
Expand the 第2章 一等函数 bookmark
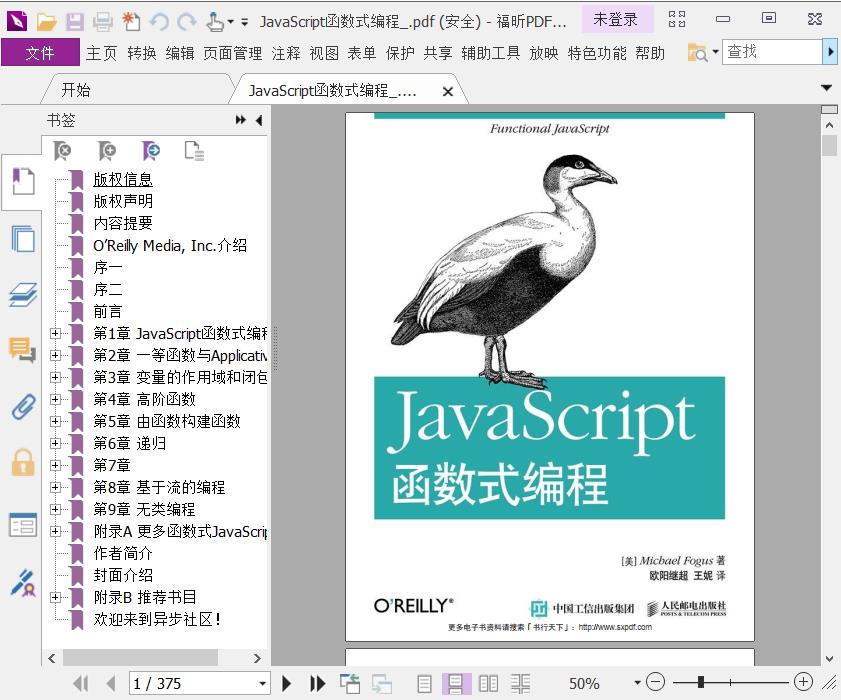click(x=55, y=355)
